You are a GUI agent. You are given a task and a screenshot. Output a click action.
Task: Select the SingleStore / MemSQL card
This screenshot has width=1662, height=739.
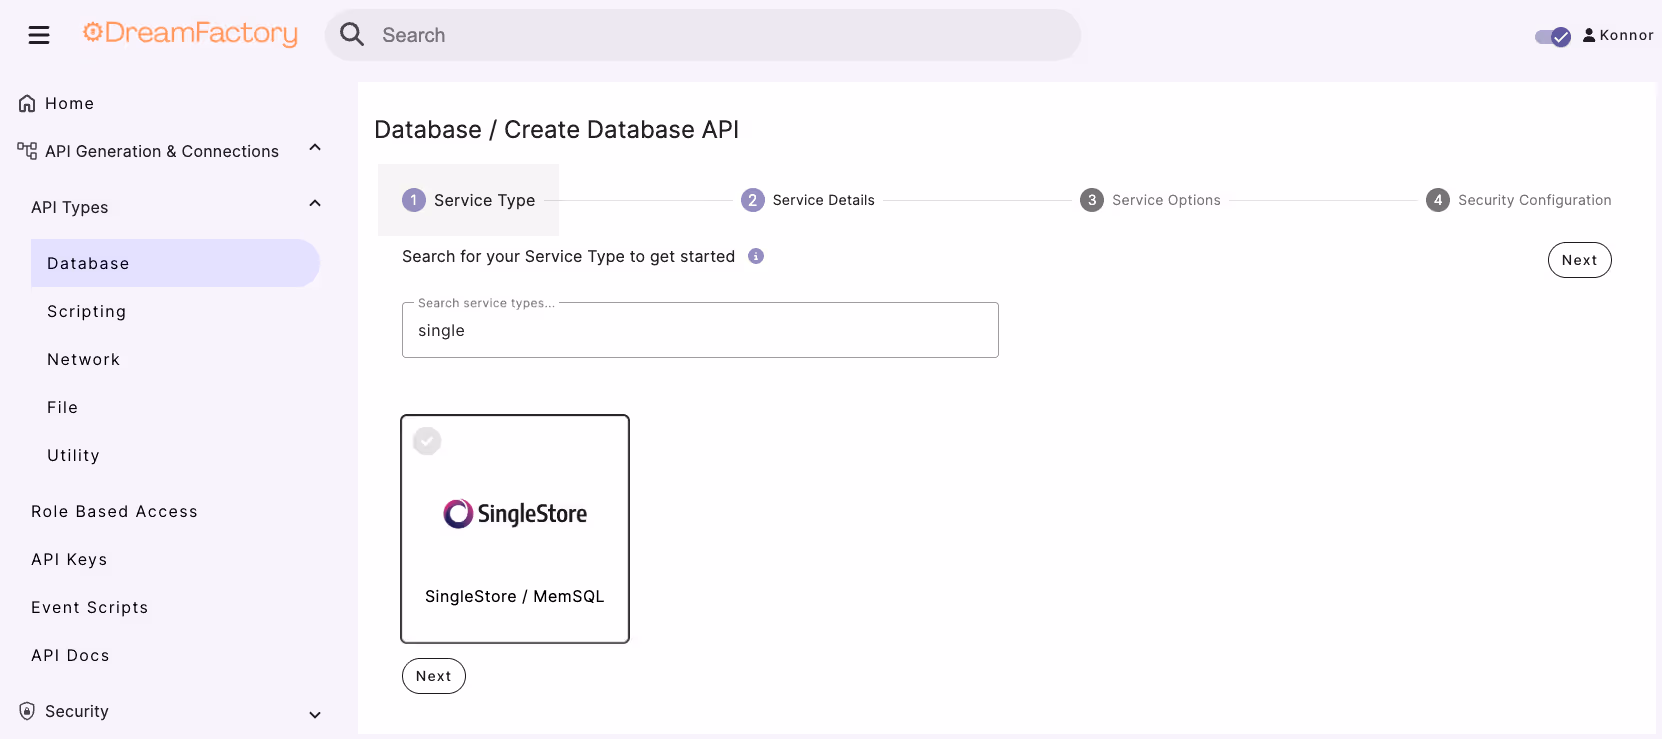coord(515,529)
